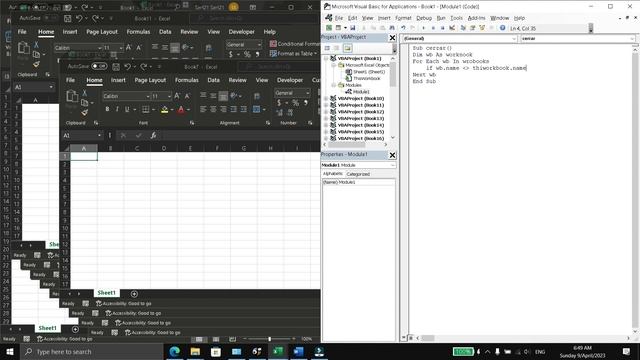640x360 pixels.
Task: Apply red font color in front Excel
Action: pyautogui.click(x=181, y=109)
